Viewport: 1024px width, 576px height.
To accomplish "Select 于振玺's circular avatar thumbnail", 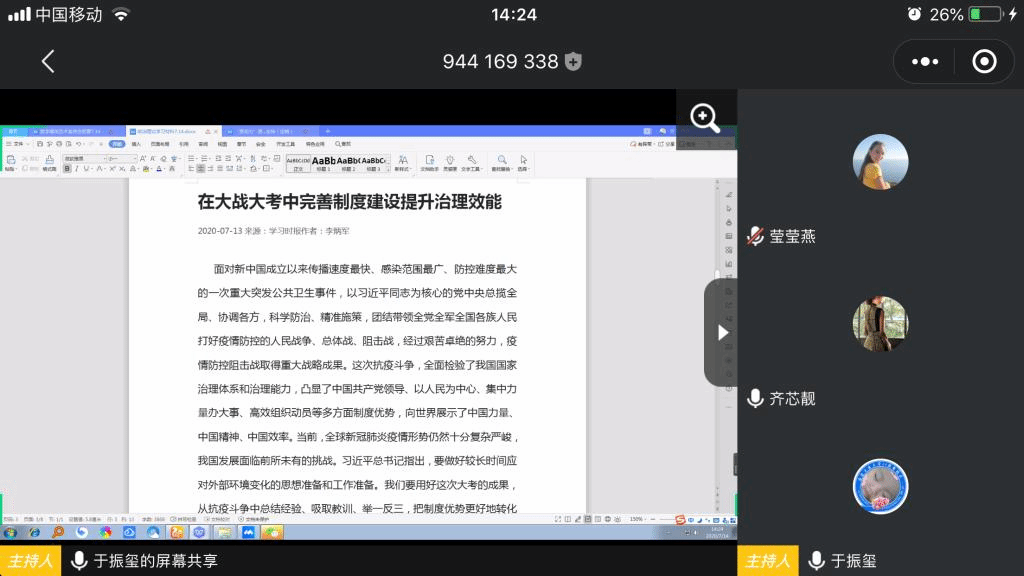I will click(880, 487).
